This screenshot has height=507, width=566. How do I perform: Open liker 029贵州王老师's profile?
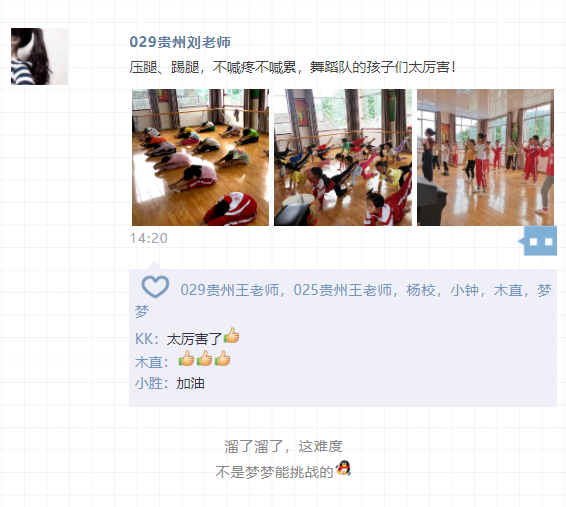point(230,290)
